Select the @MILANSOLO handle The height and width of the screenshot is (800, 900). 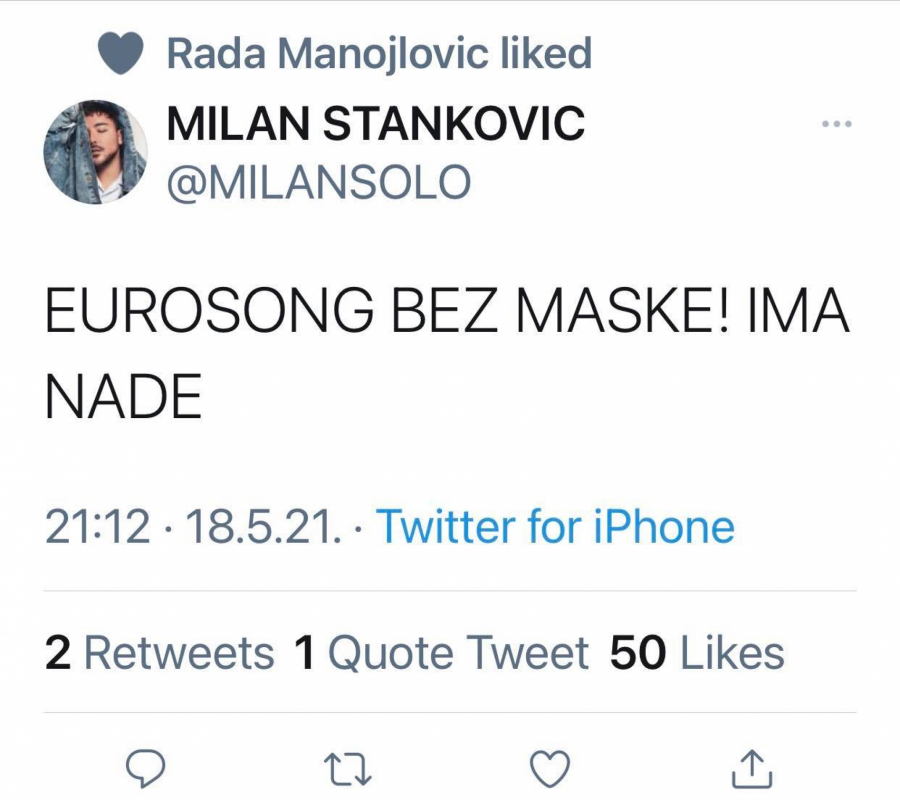(x=315, y=180)
